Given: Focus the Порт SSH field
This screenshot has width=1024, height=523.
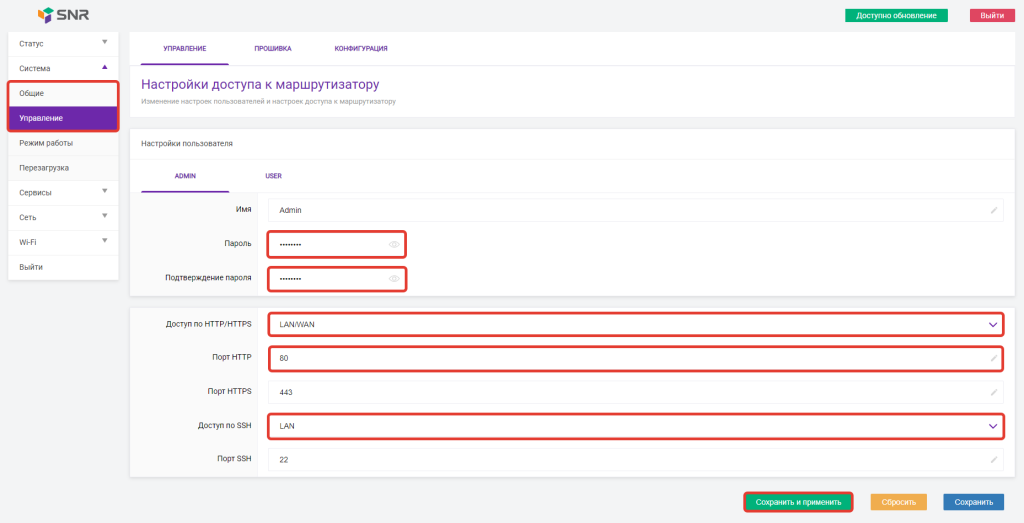Looking at the screenshot, I should (635, 460).
